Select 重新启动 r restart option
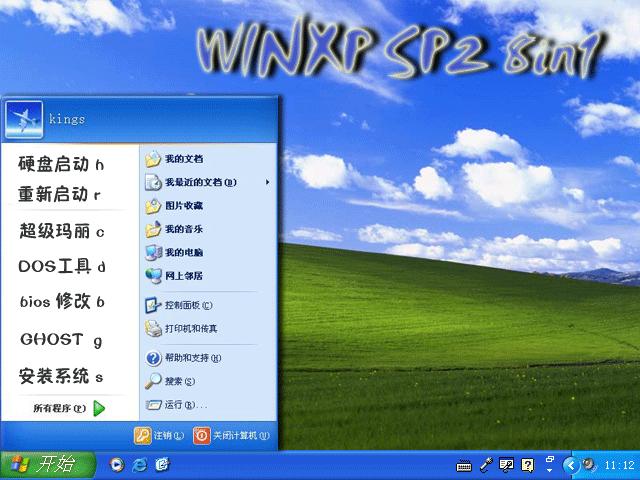640x480 pixels. [60, 194]
